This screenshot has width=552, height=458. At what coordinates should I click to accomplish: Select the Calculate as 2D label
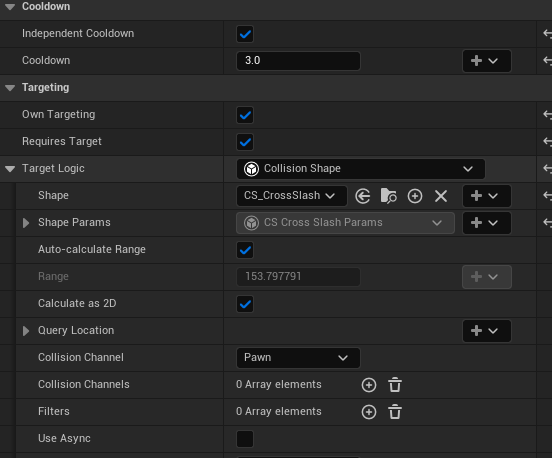click(x=77, y=303)
